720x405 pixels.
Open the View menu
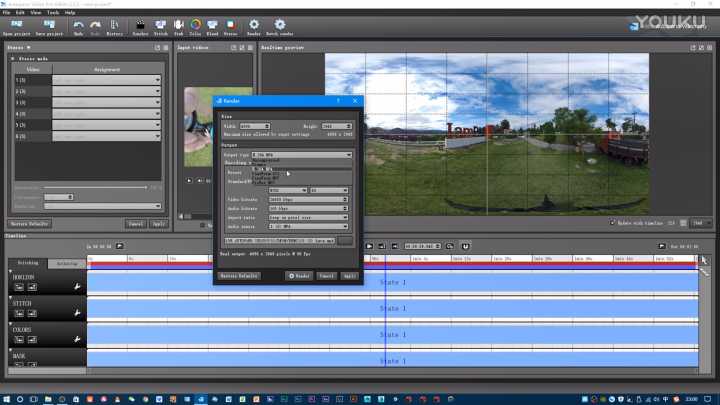36,12
